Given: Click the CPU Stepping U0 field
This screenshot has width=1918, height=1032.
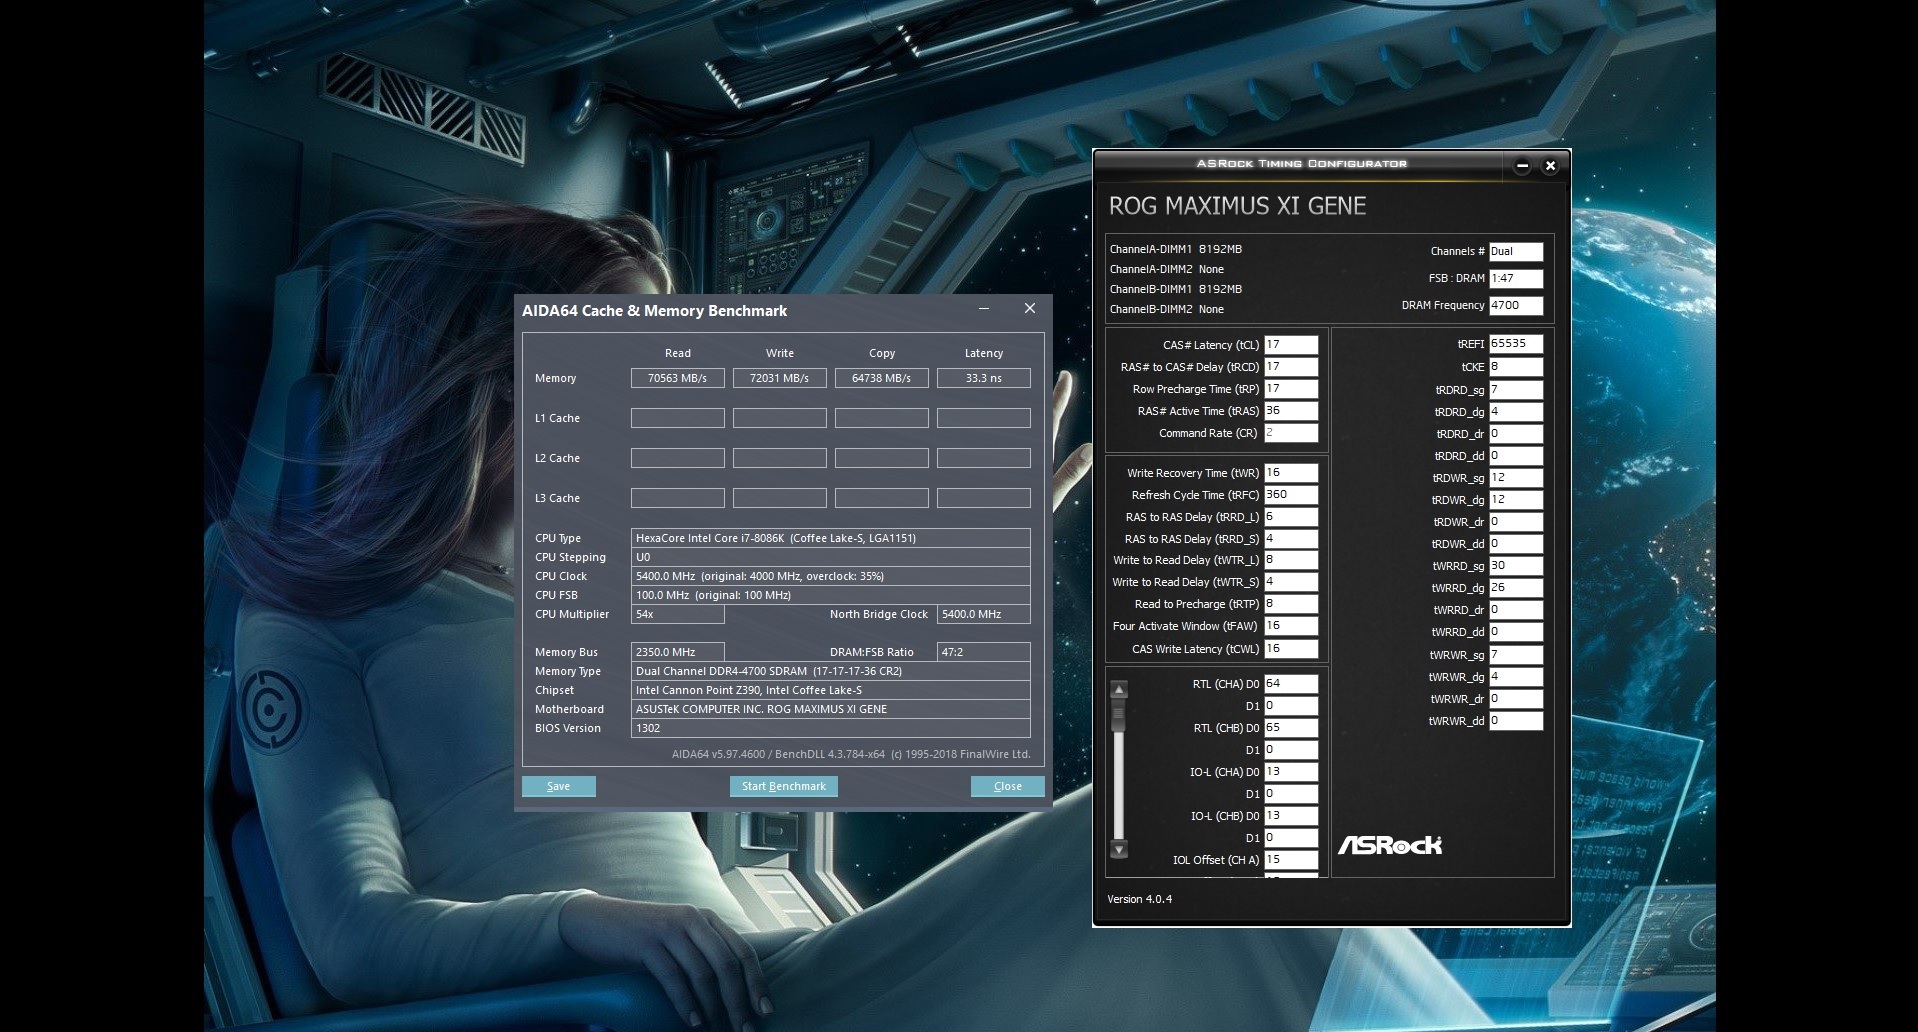Looking at the screenshot, I should click(x=830, y=557).
